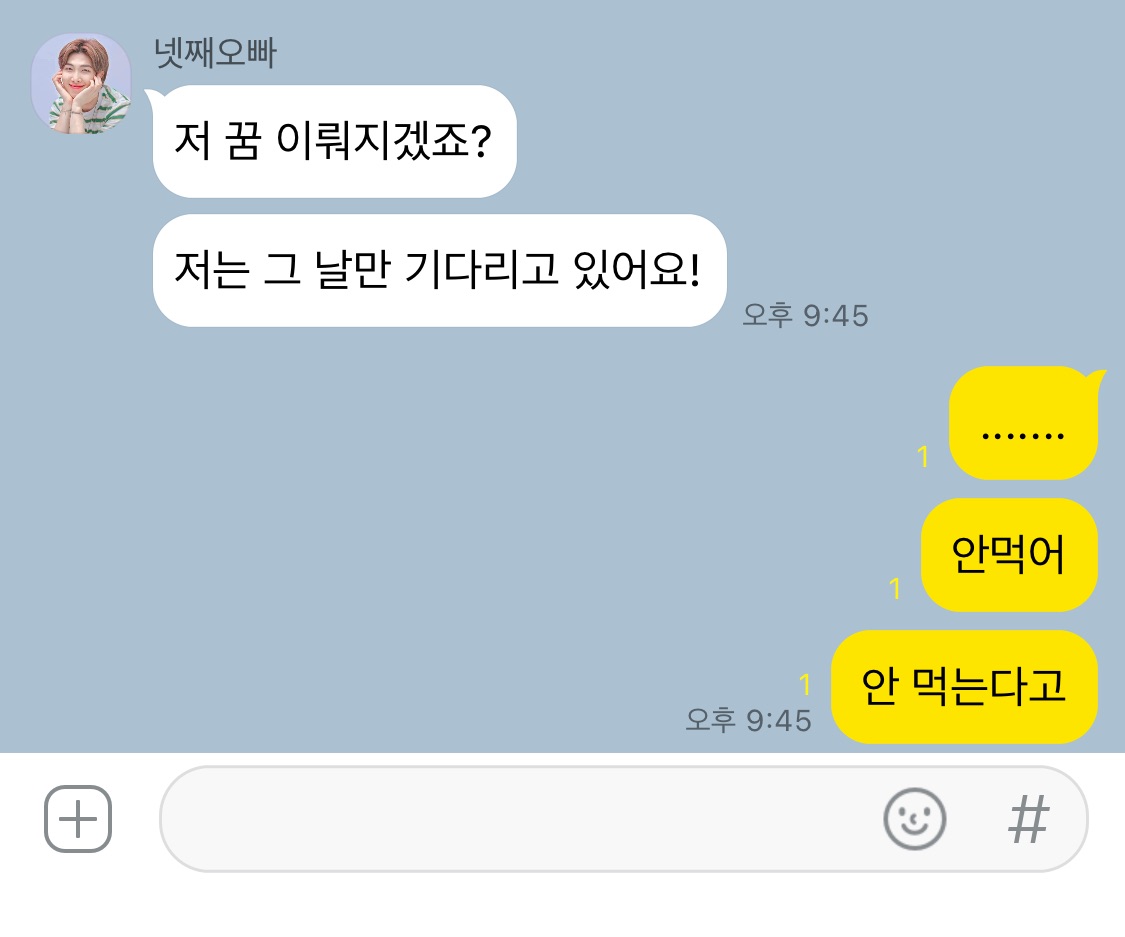Tap the hashtag search icon
This screenshot has height=937, width=1125.
point(1028,819)
